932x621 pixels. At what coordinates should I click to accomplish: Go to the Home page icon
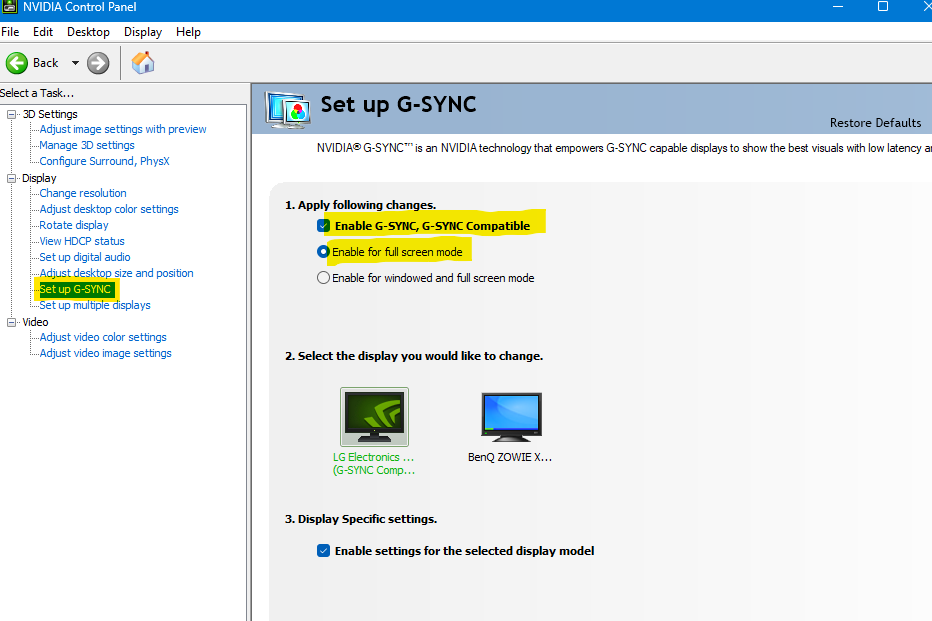tap(143, 62)
